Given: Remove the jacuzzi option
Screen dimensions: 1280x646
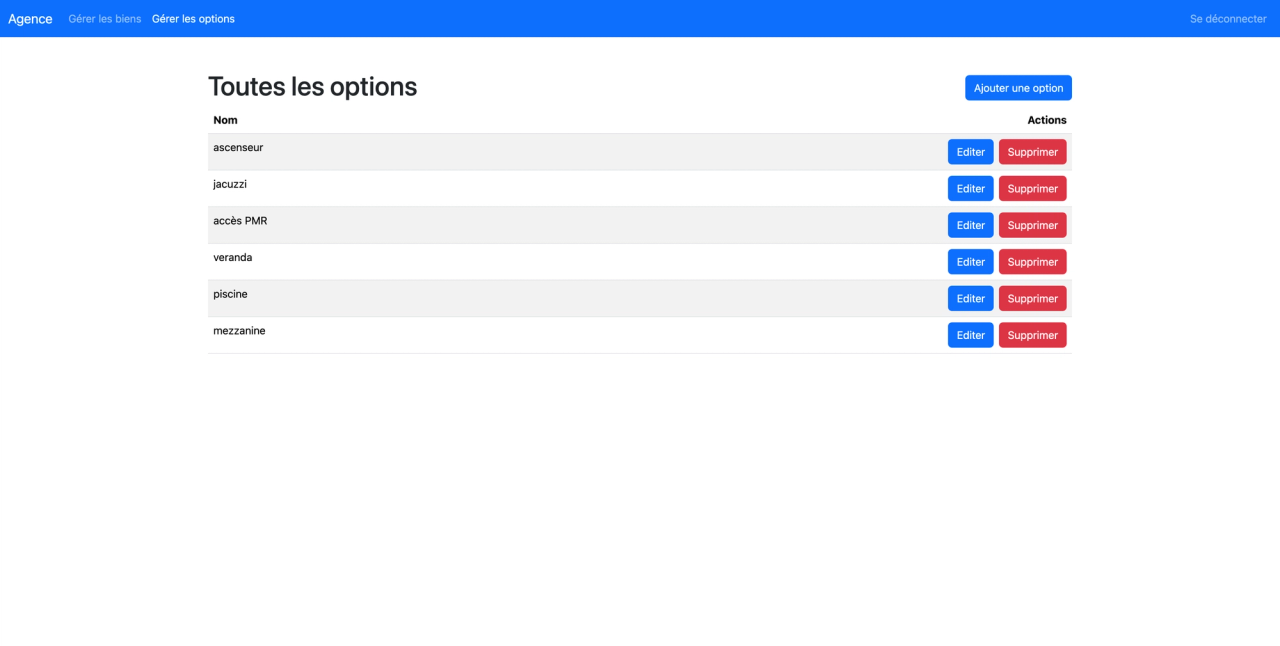Looking at the screenshot, I should tap(1032, 189).
